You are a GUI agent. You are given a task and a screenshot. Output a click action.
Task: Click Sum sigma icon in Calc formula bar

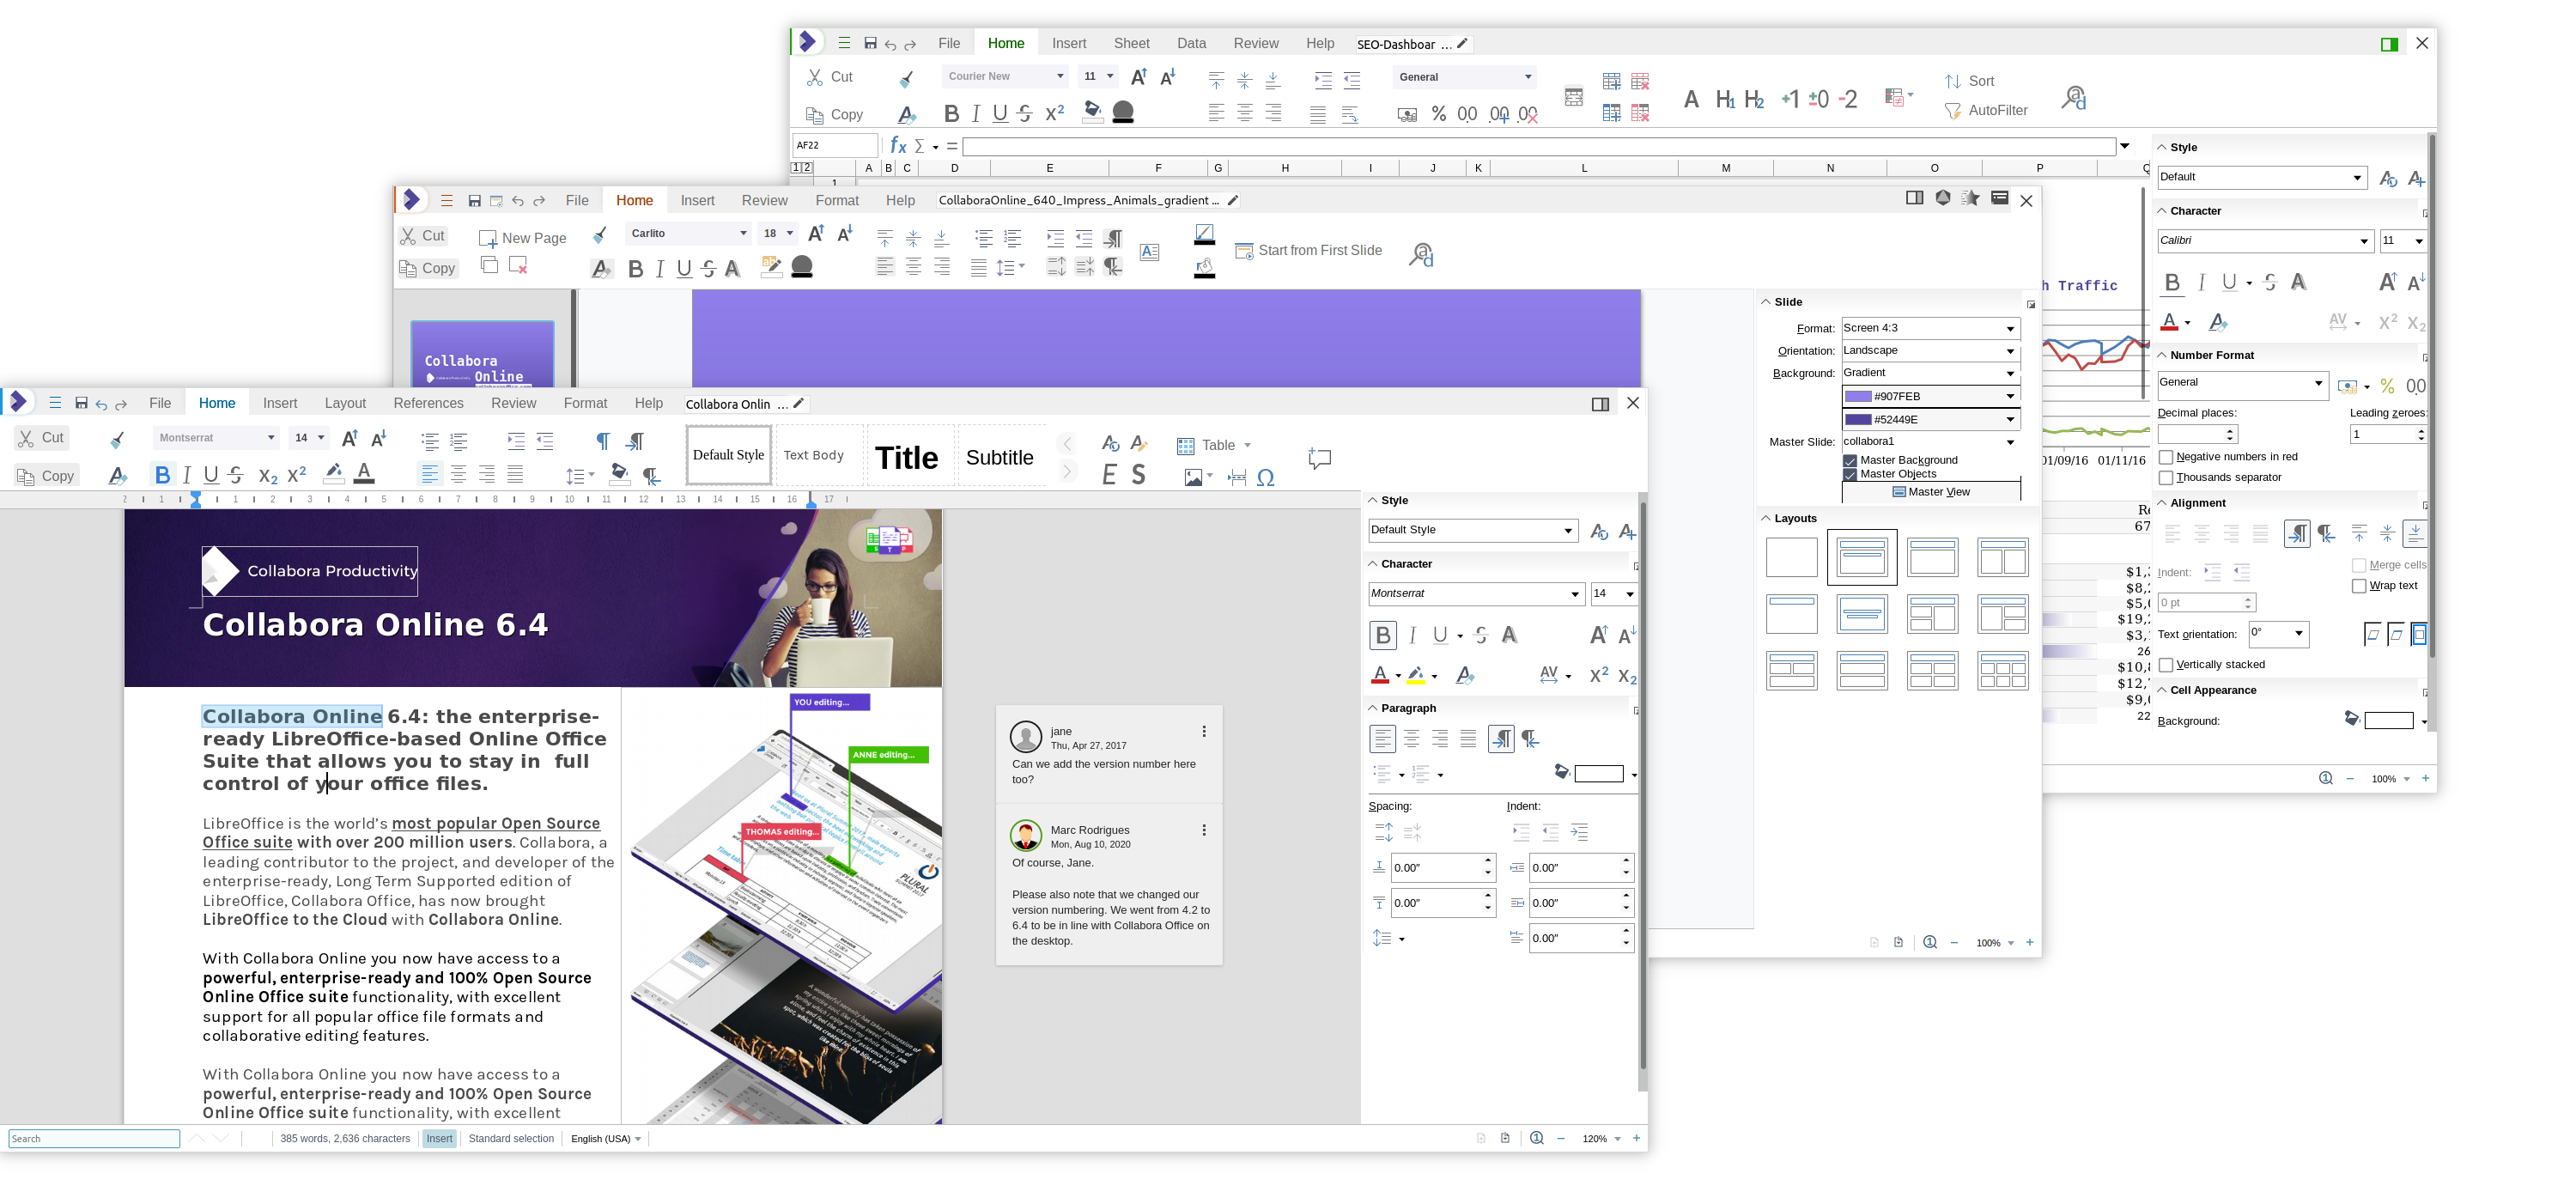pos(919,146)
